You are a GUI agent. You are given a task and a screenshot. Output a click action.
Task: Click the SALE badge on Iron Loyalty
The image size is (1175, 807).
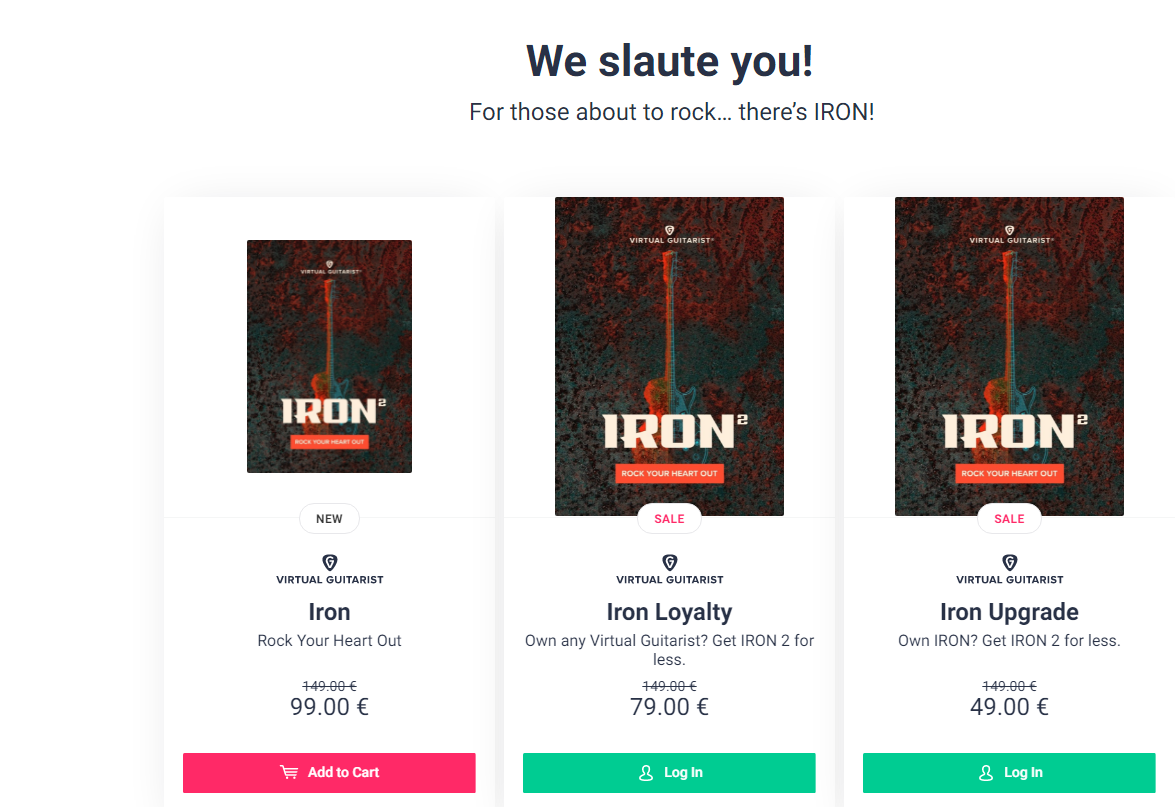point(669,519)
